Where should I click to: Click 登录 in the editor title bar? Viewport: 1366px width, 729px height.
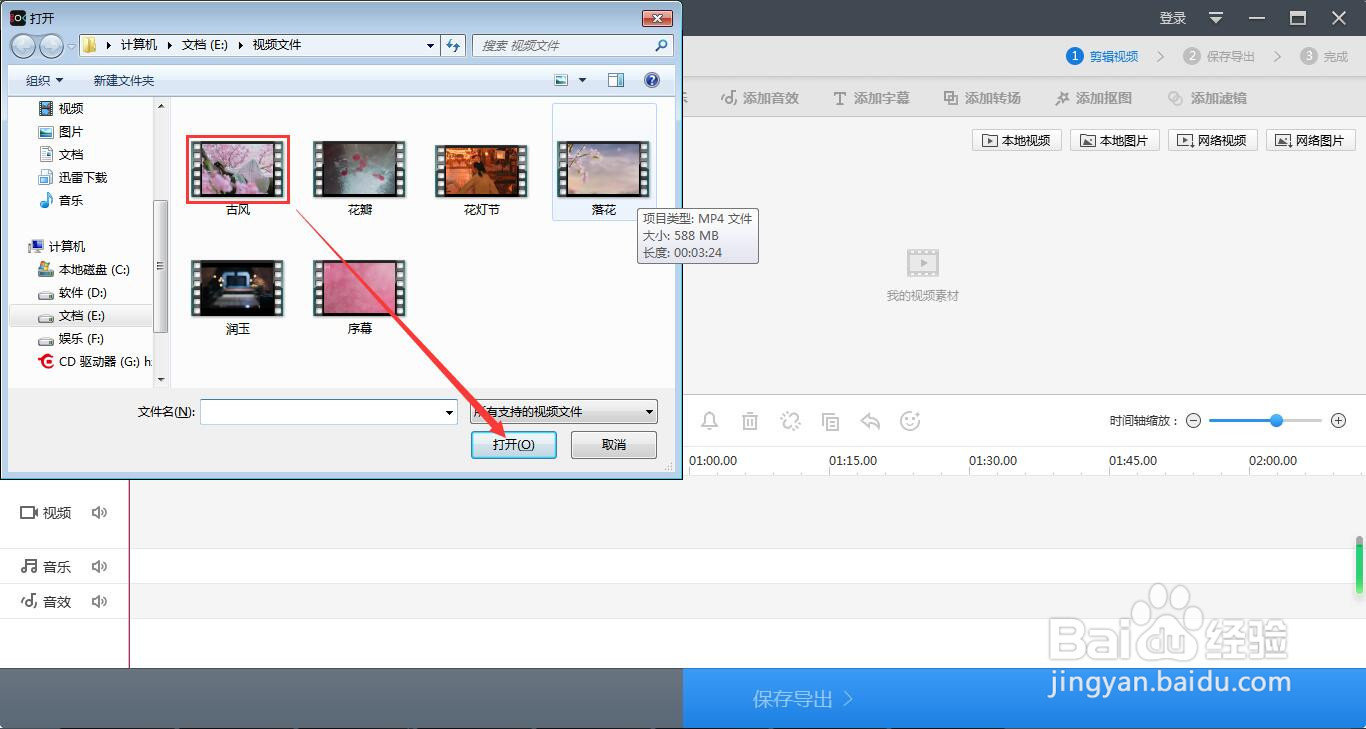click(x=1173, y=18)
